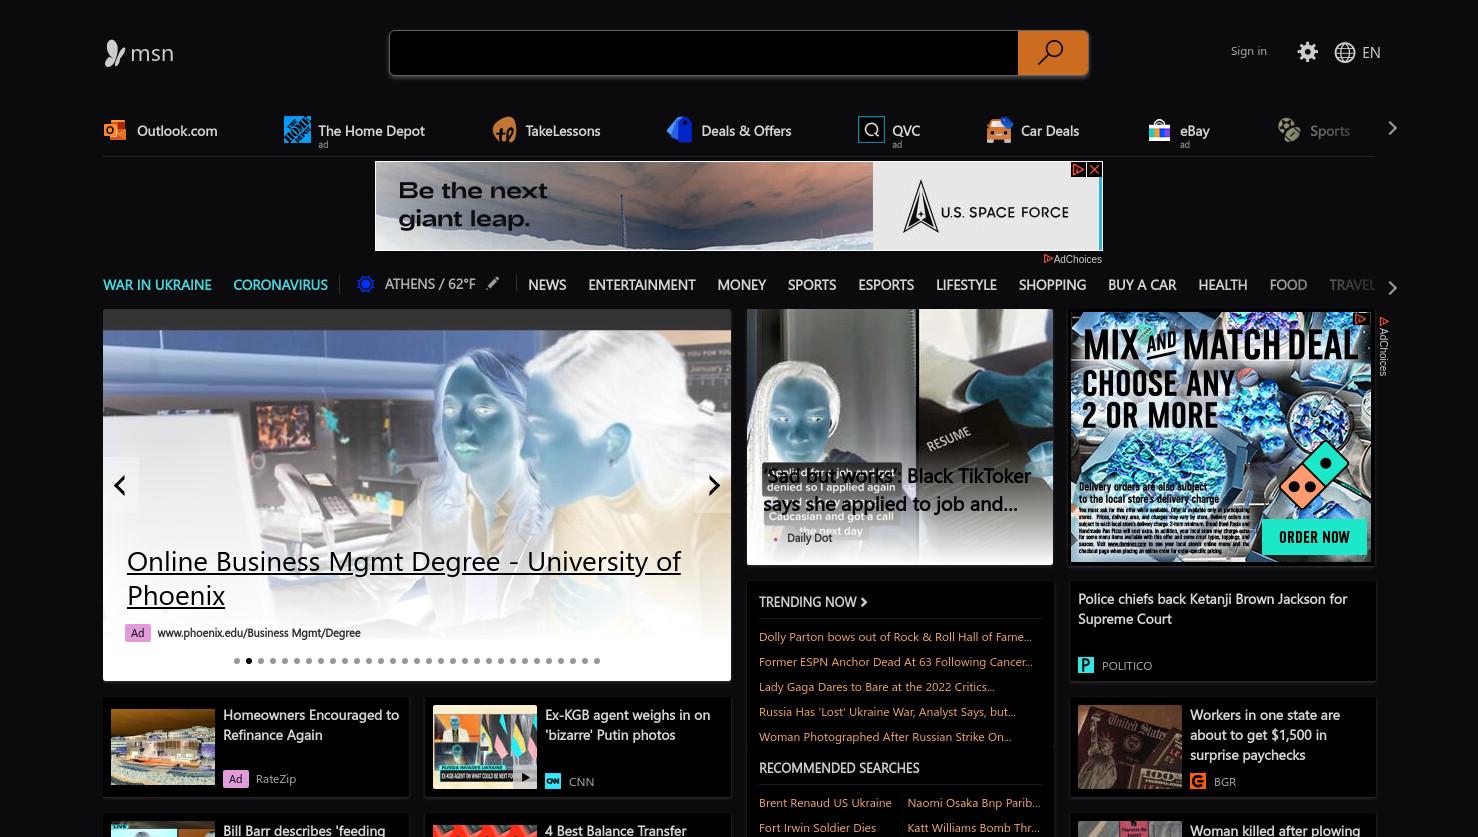Go to next carousel slide
1478x837 pixels.
tap(714, 485)
